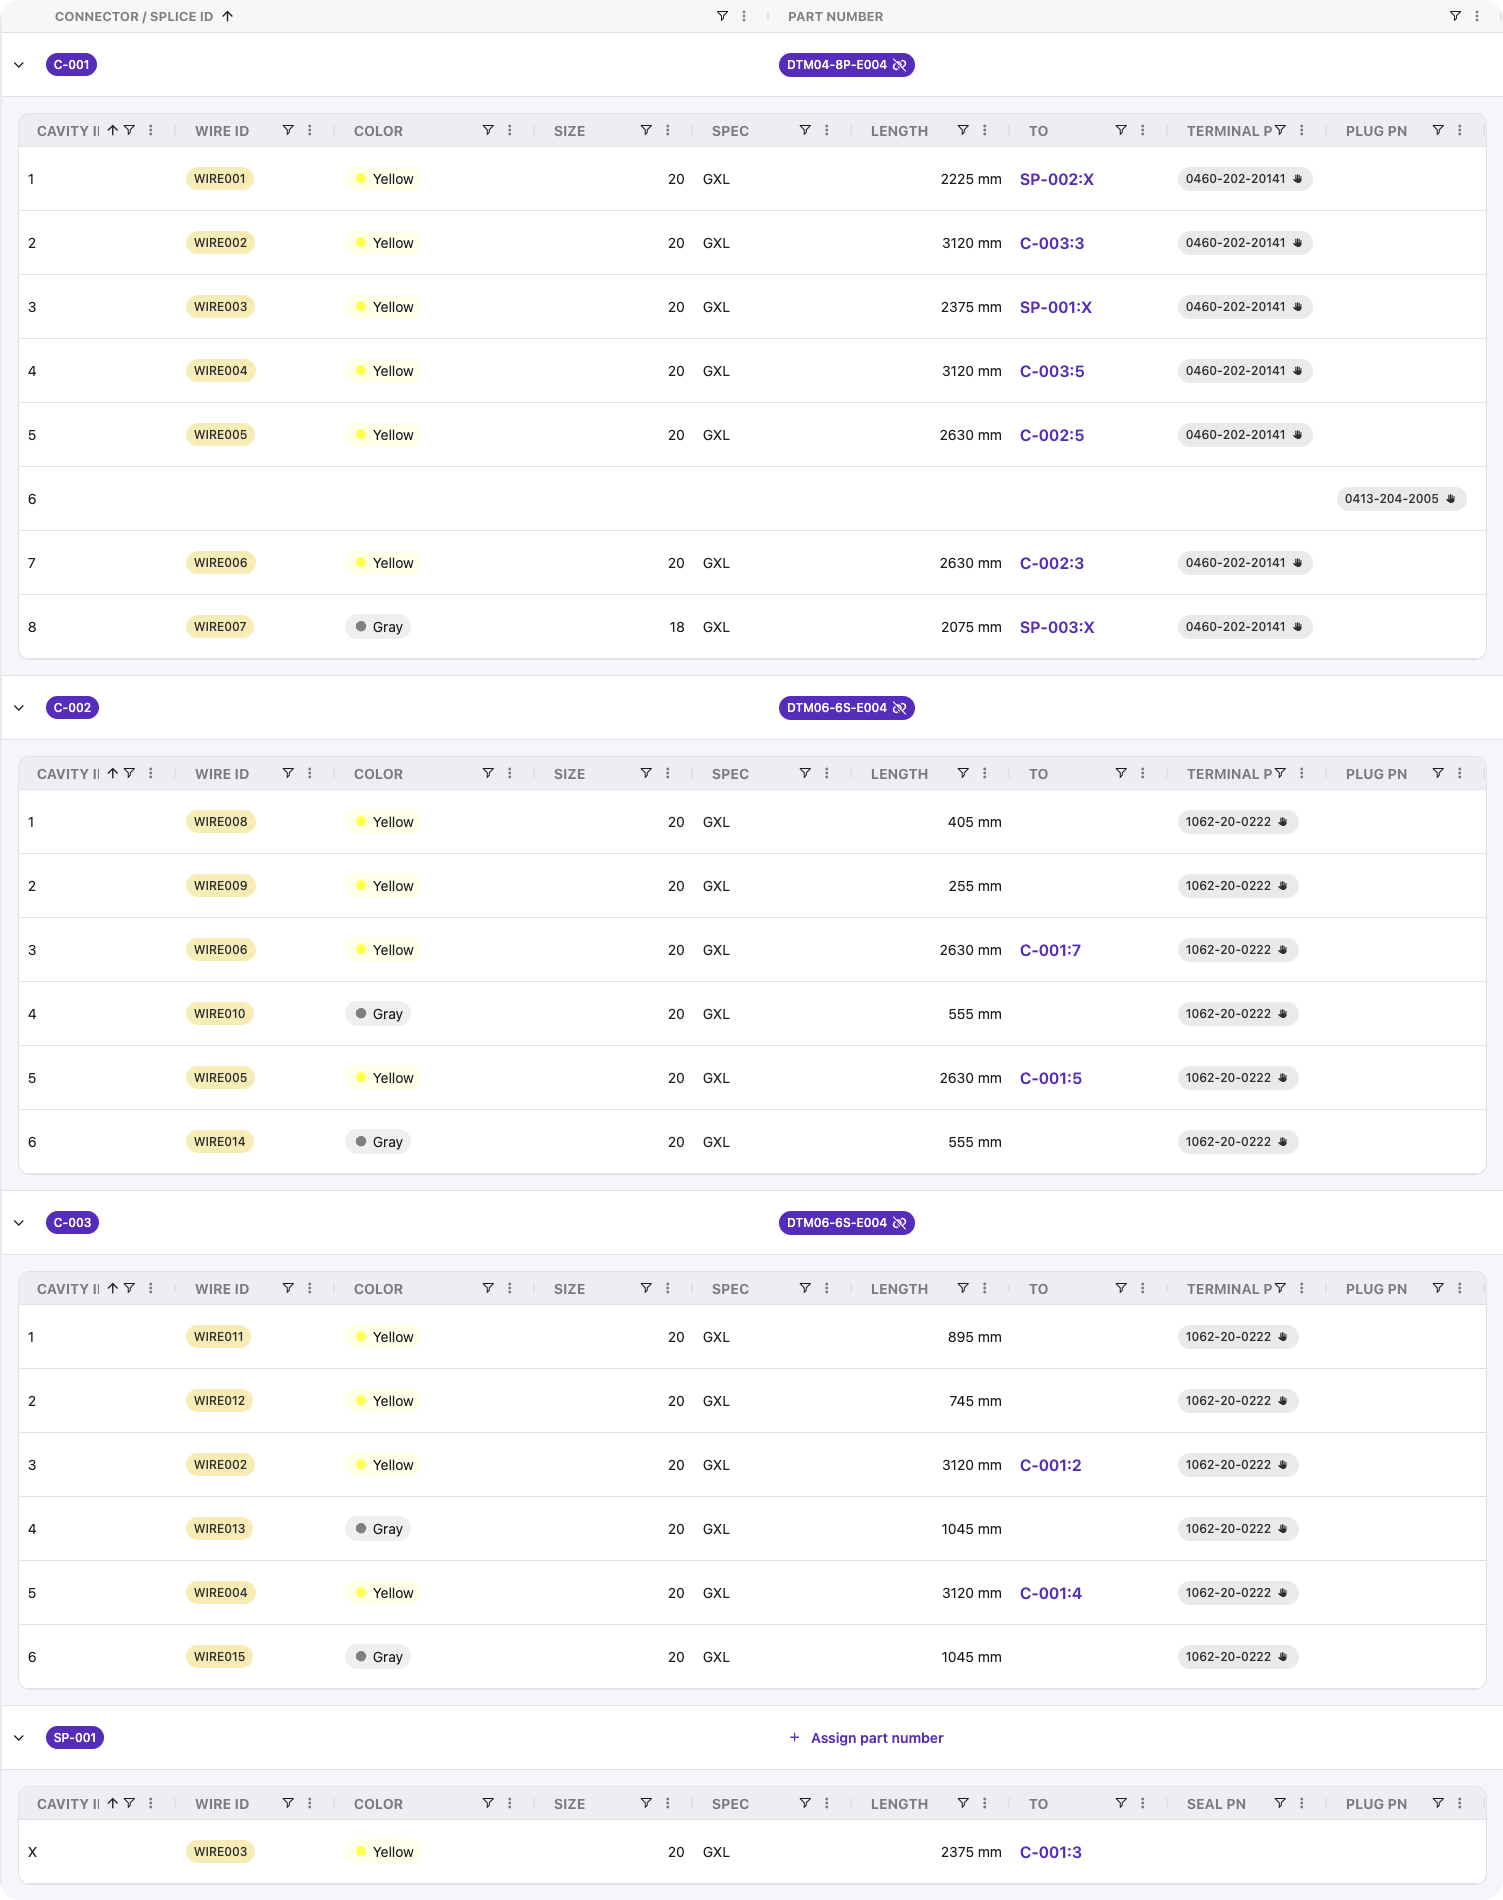Screen dimensions: 1503x1900
Task: Select Gray color chip for WIRE007
Action: 378,627
